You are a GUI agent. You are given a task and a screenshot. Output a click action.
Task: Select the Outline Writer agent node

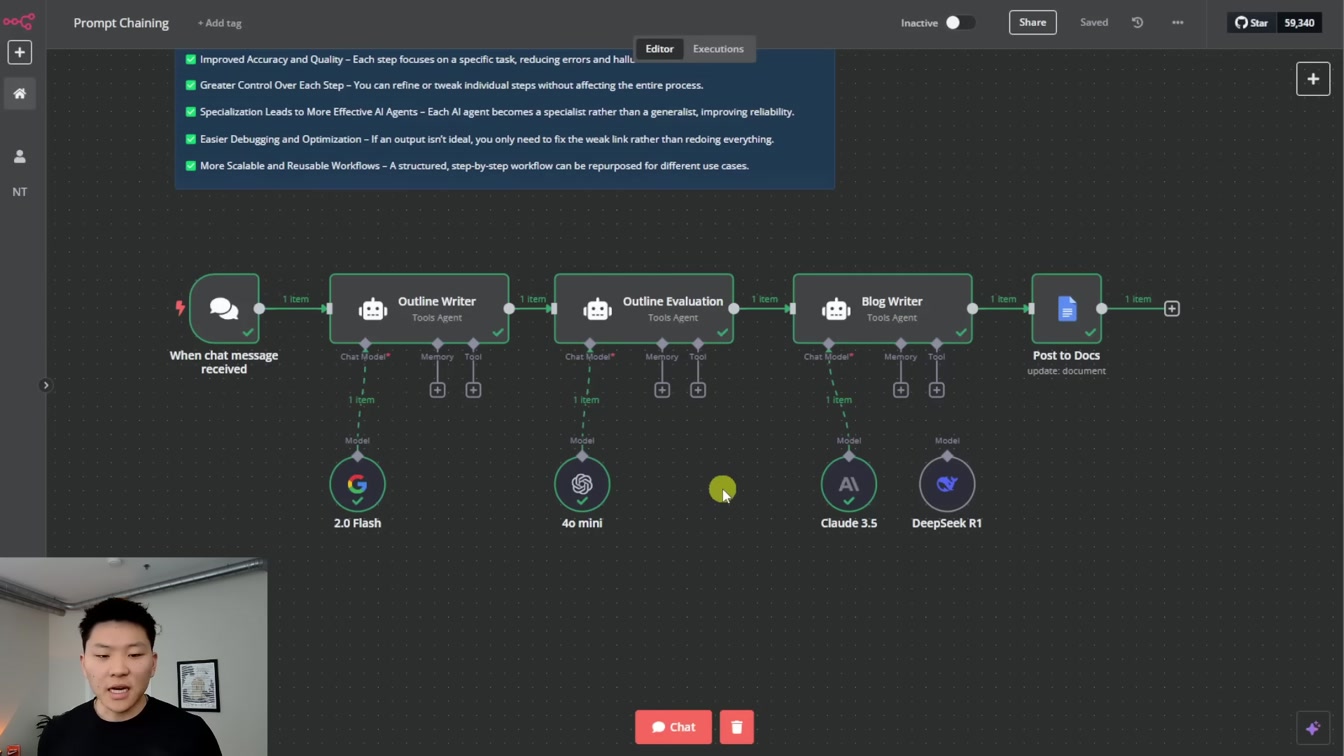(419, 308)
